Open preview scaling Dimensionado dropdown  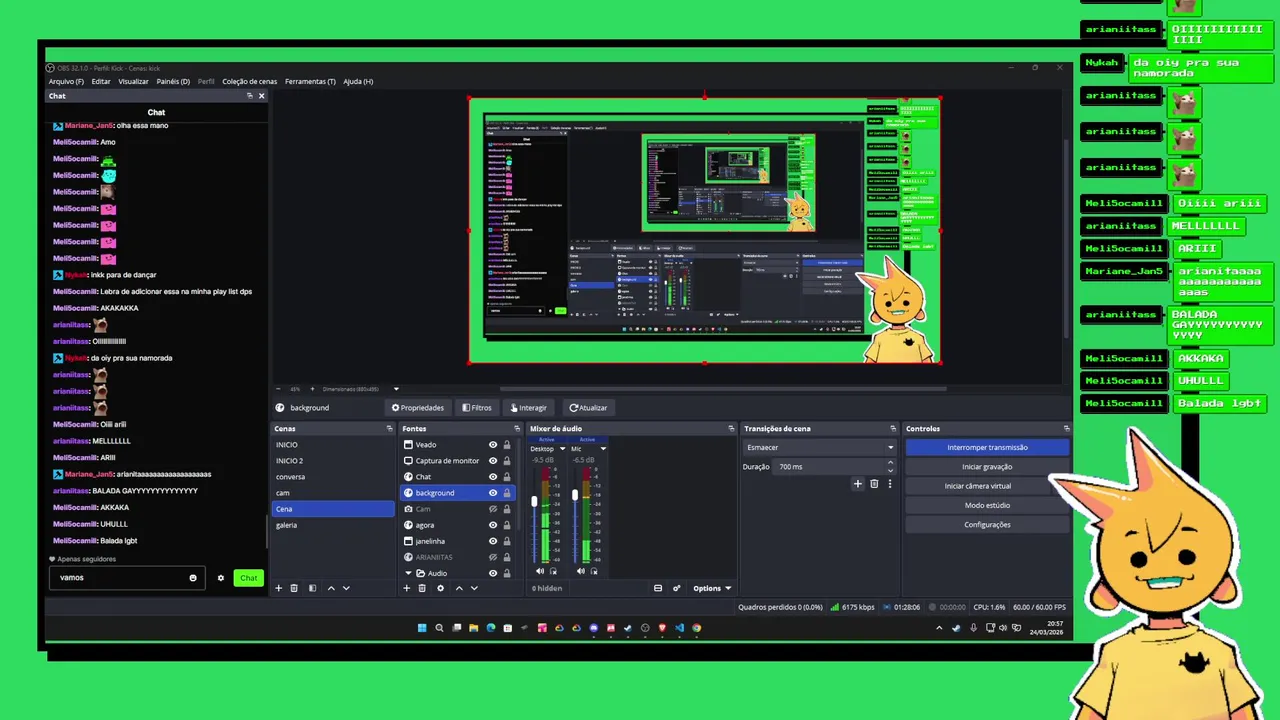coord(396,389)
